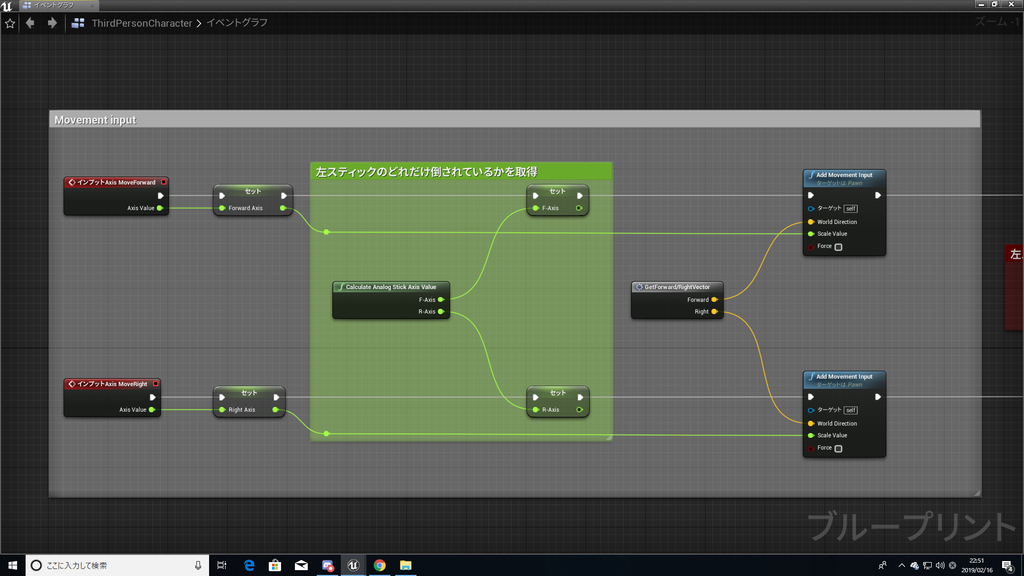Click Forward Axis set node's exec output
The height and width of the screenshot is (576, 1024).
[283, 195]
